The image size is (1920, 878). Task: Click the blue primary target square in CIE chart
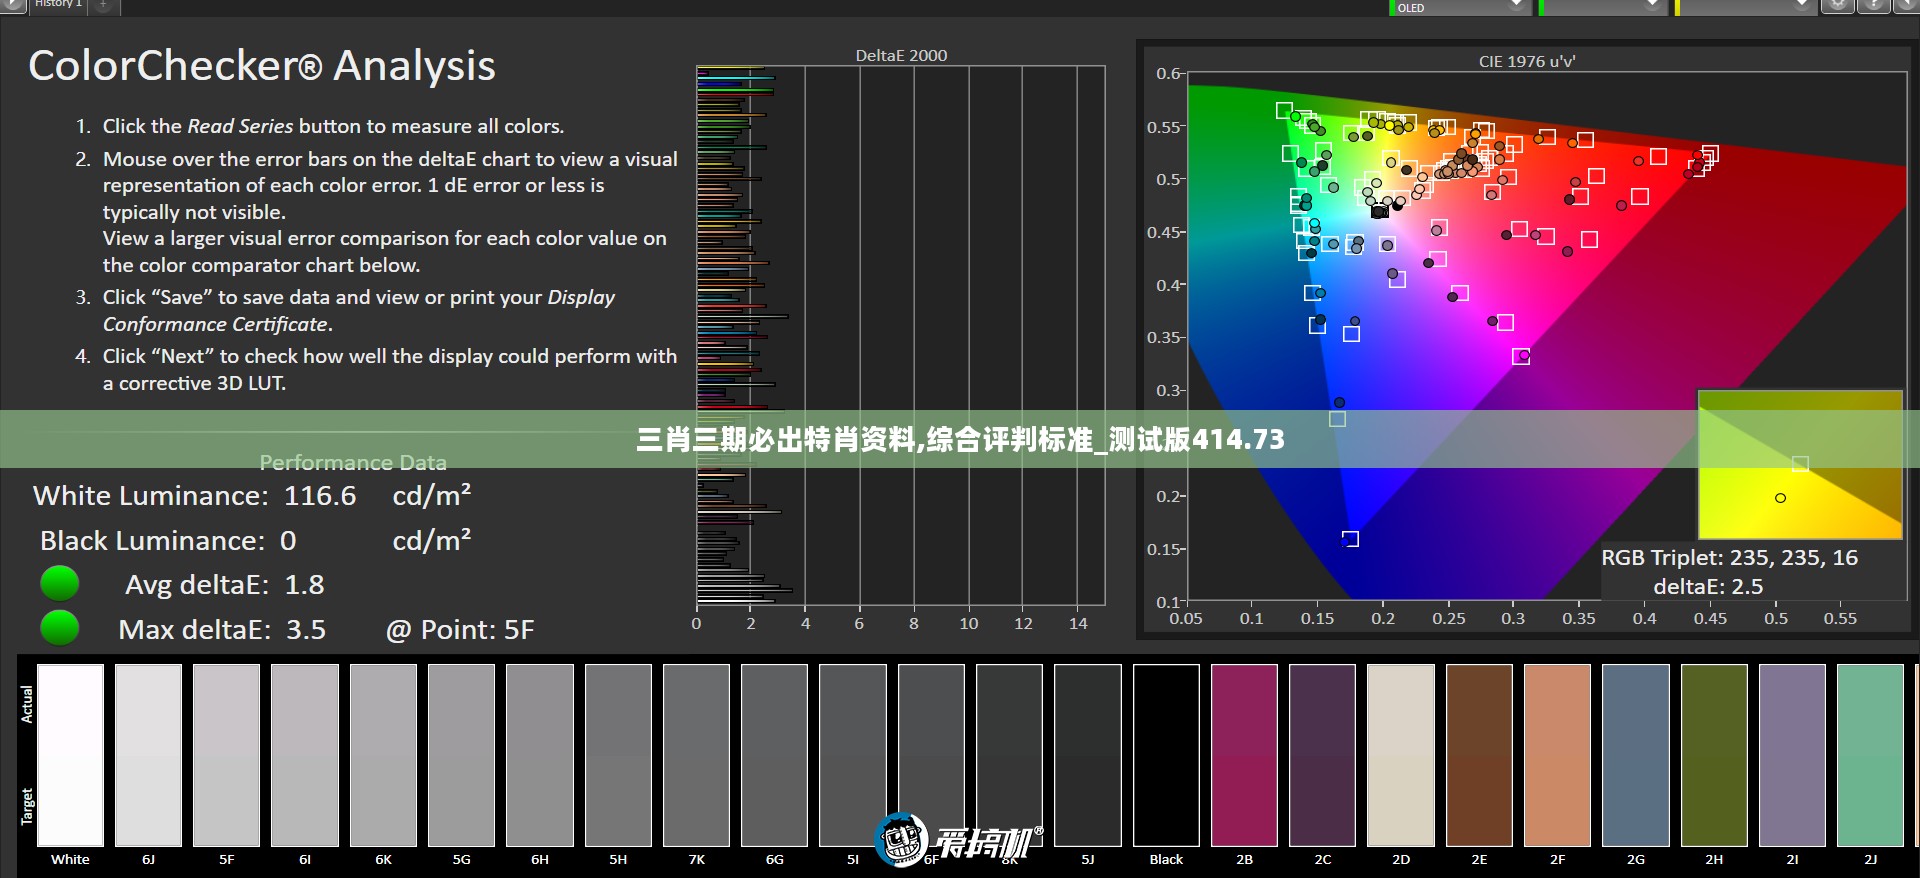[1350, 539]
